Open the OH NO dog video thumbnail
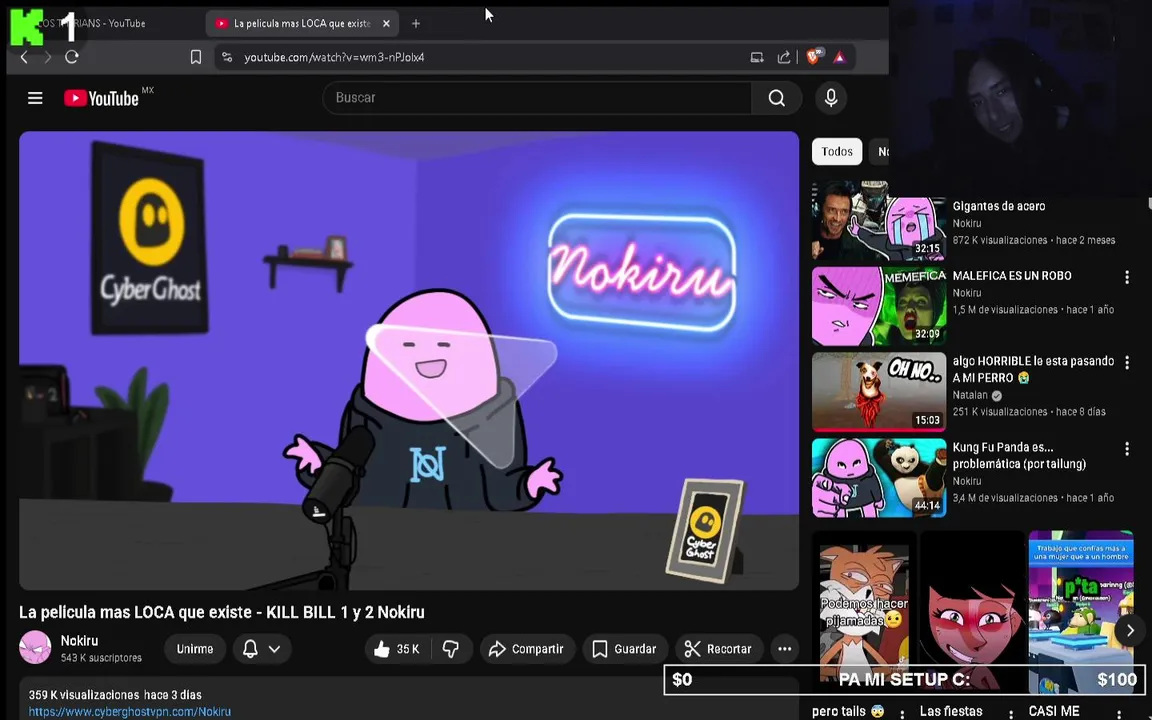Screen dimensions: 1152x720 (x=879, y=392)
